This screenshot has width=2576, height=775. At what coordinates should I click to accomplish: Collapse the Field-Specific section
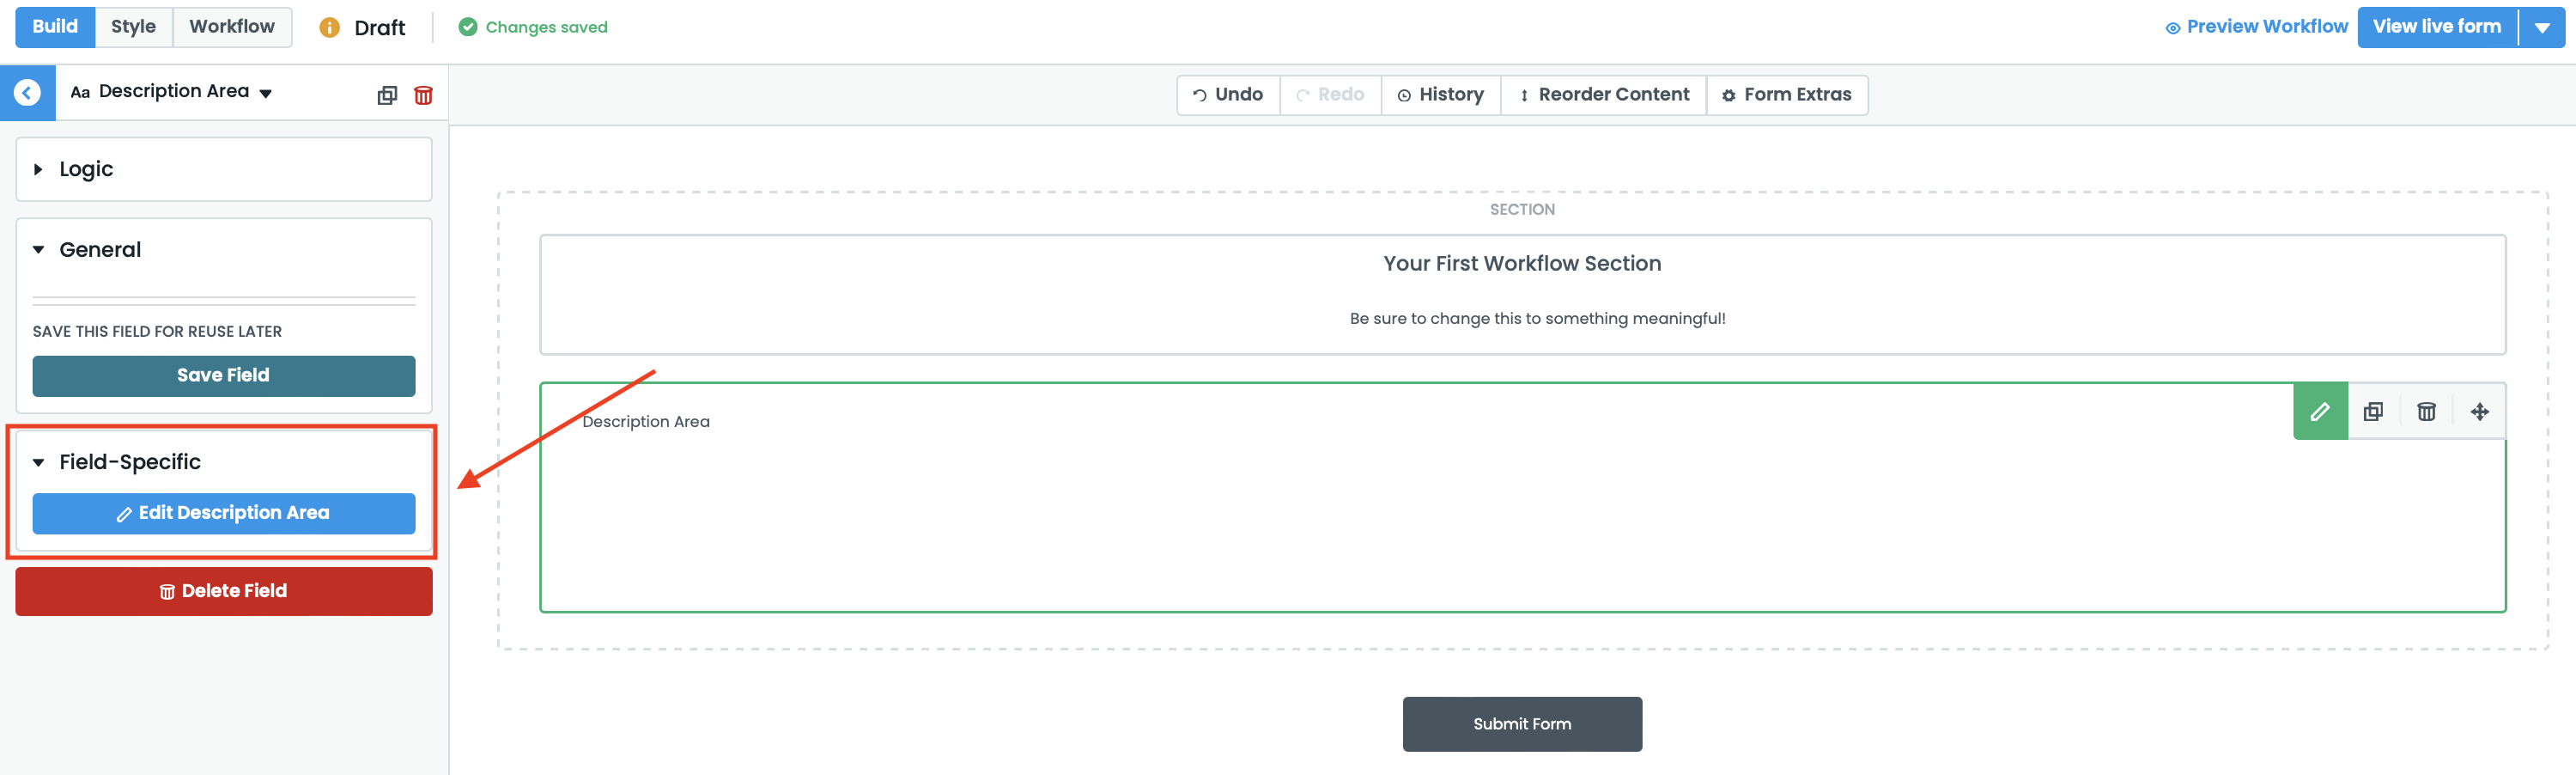tap(130, 462)
